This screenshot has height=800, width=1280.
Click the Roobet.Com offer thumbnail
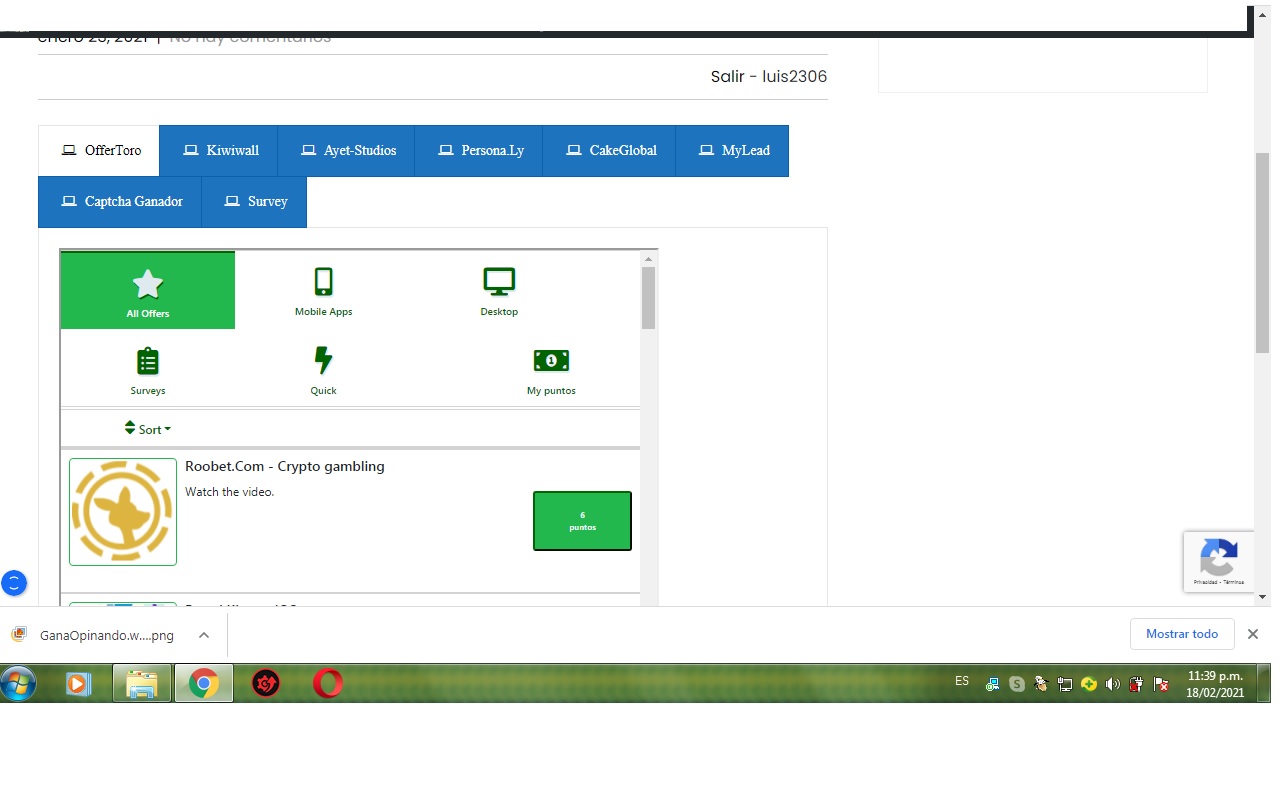click(123, 512)
